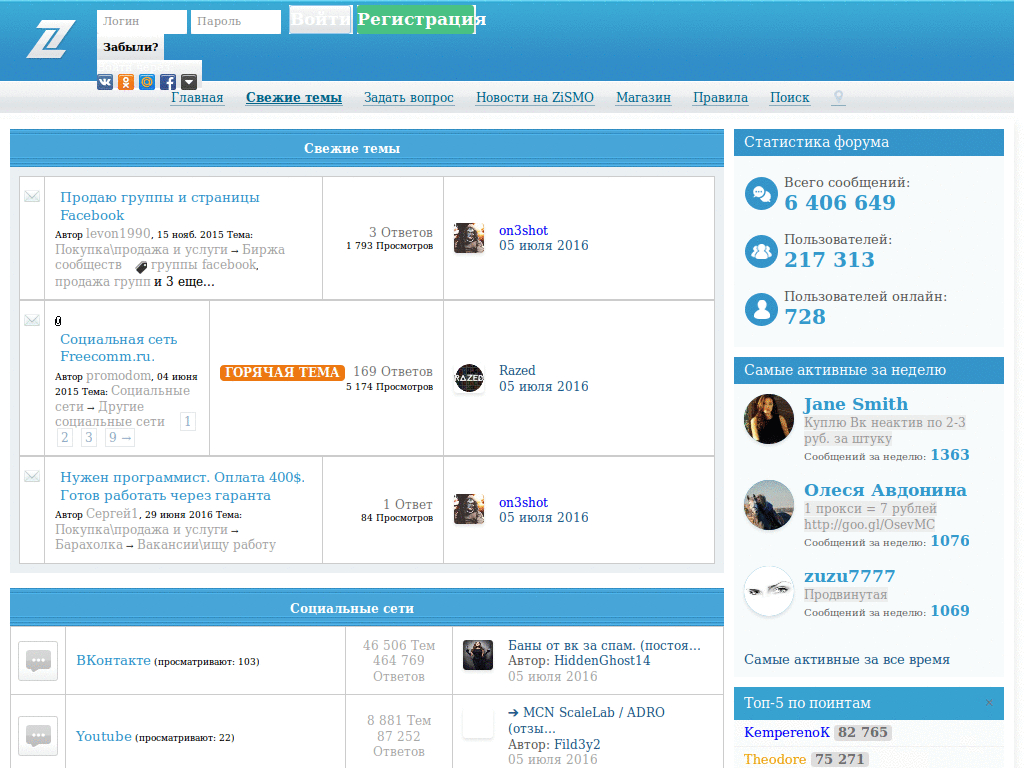
Task: Open Задать вопрос menu item
Action: pyautogui.click(x=409, y=98)
